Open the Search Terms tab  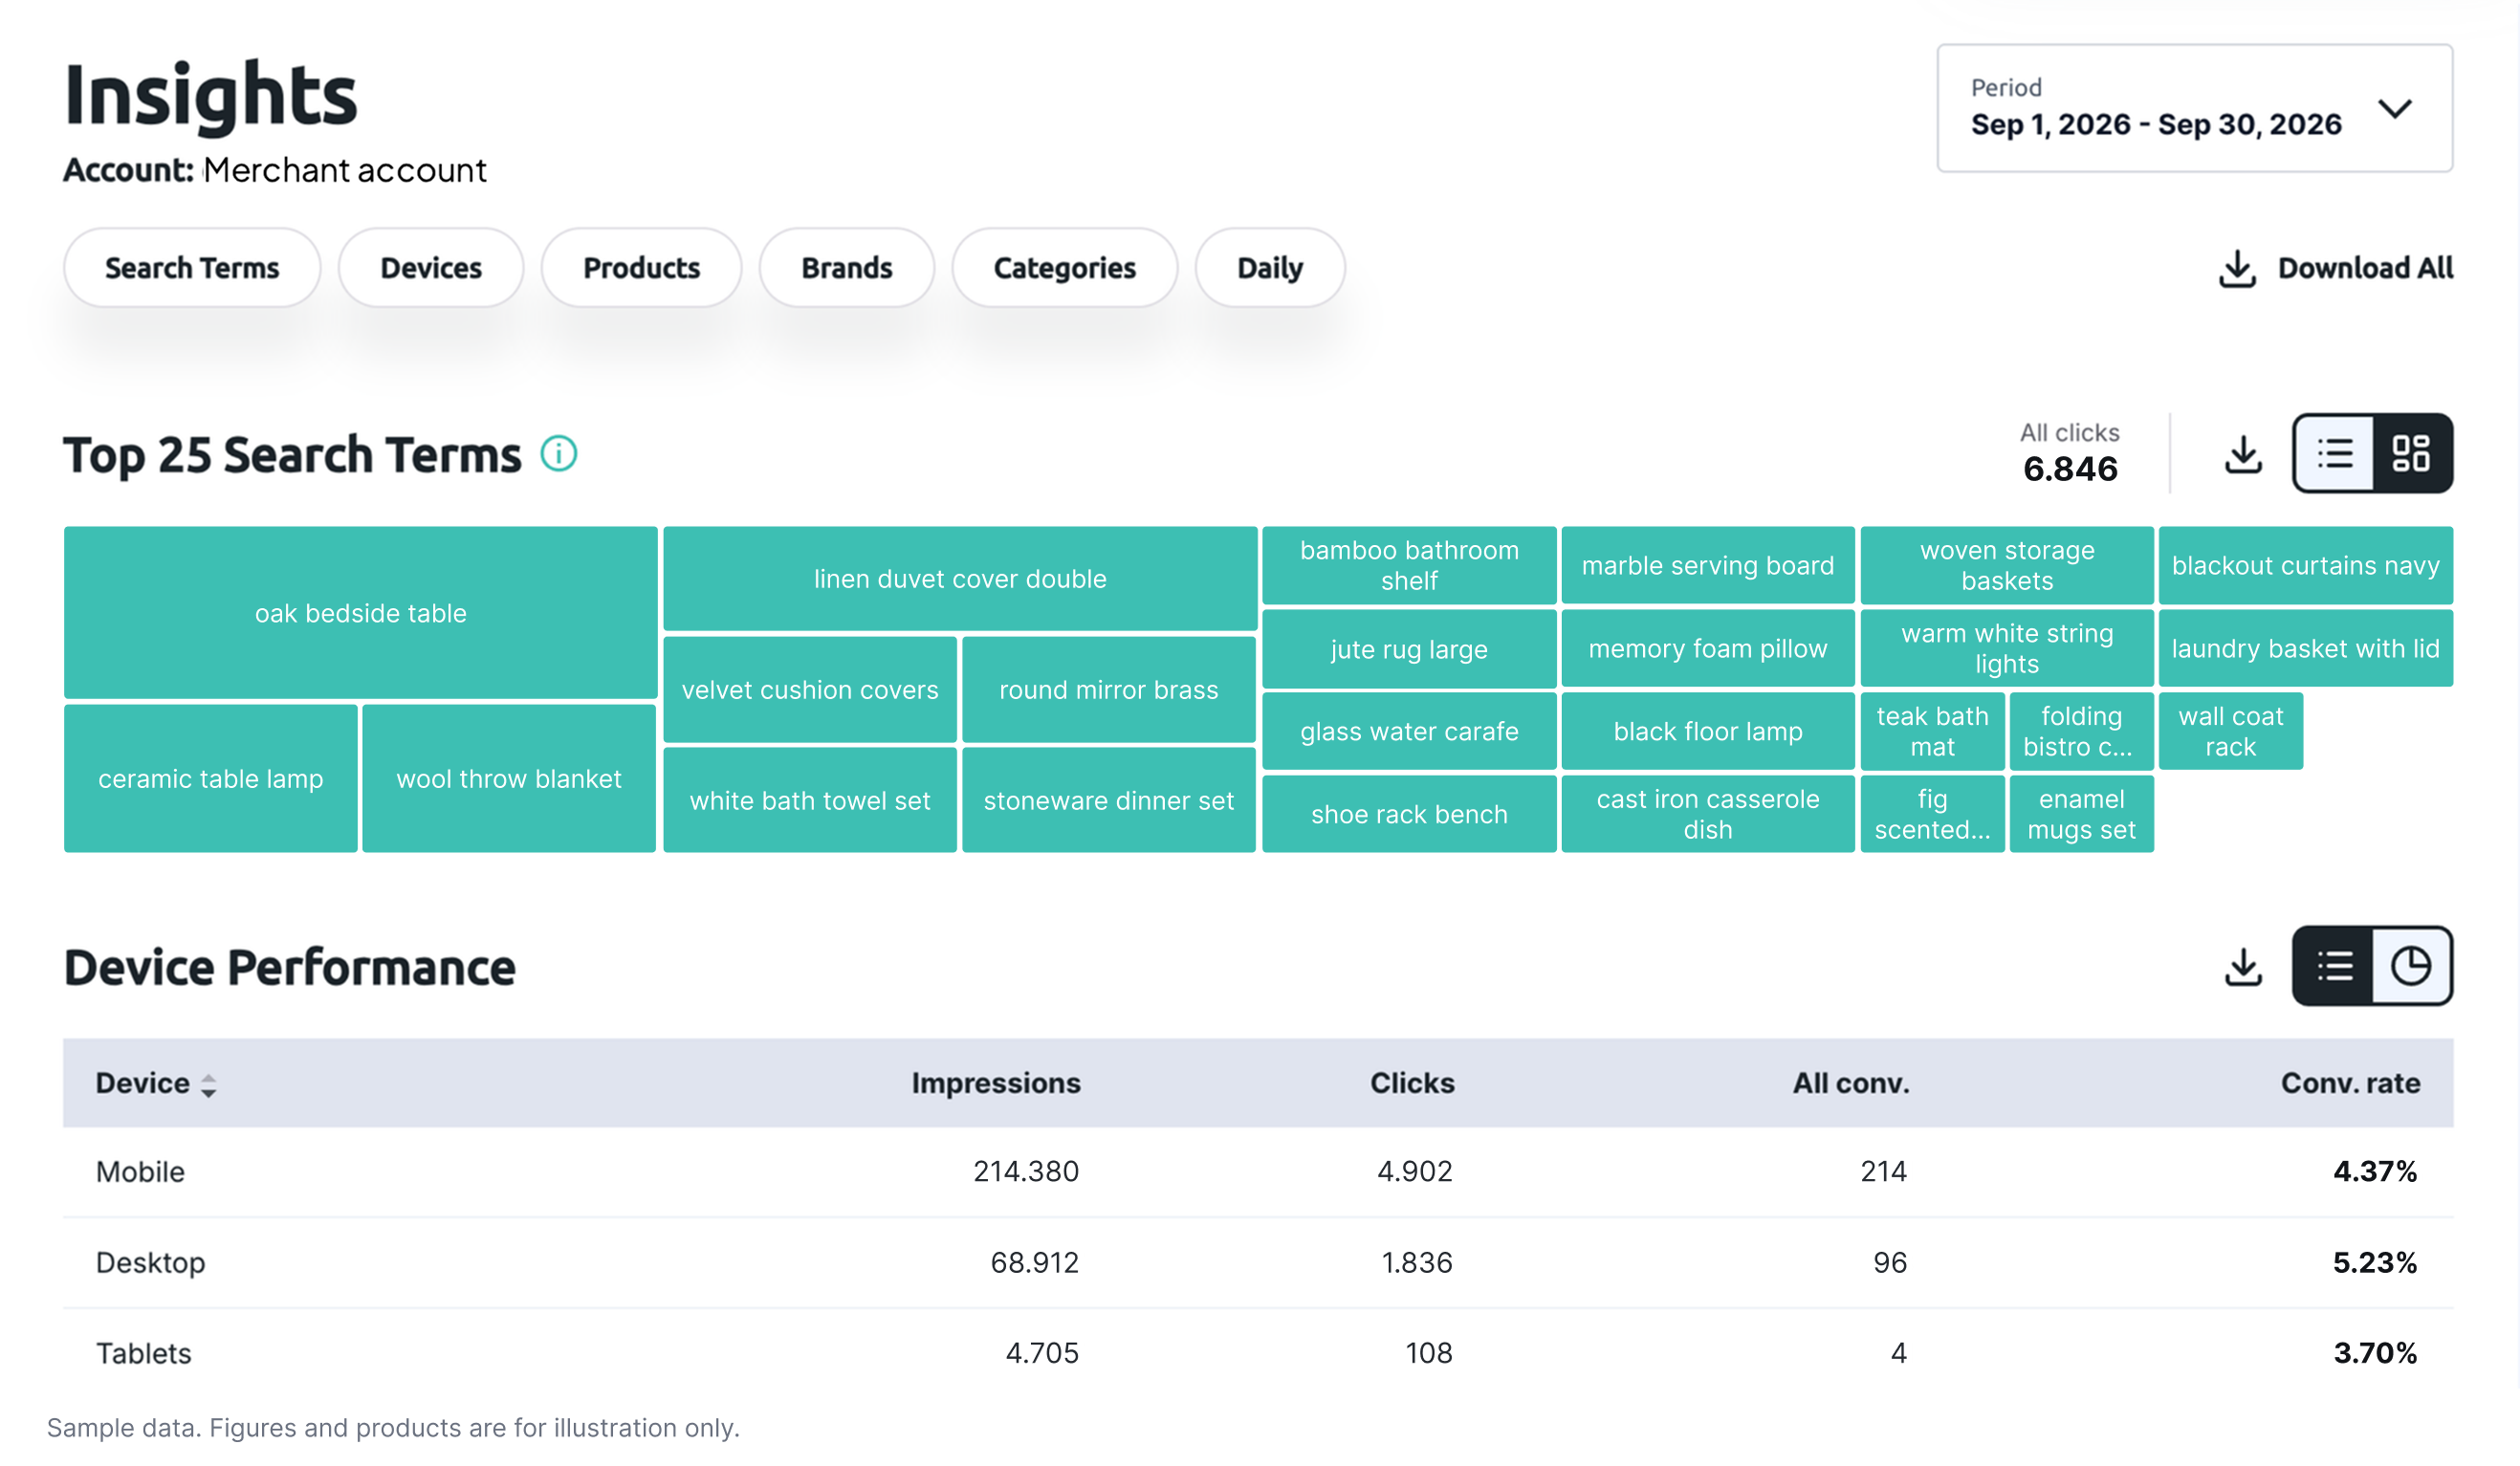coord(192,268)
